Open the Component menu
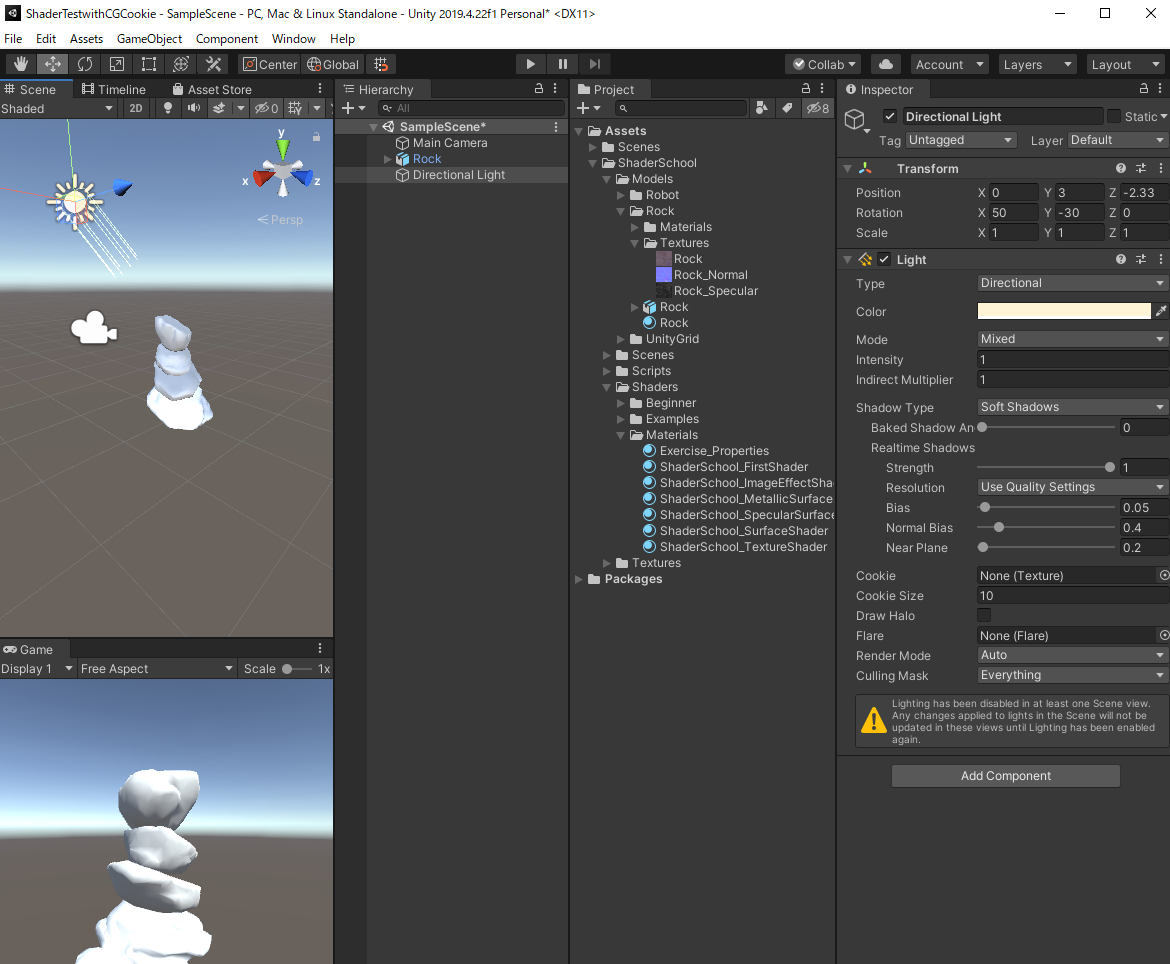 point(227,39)
